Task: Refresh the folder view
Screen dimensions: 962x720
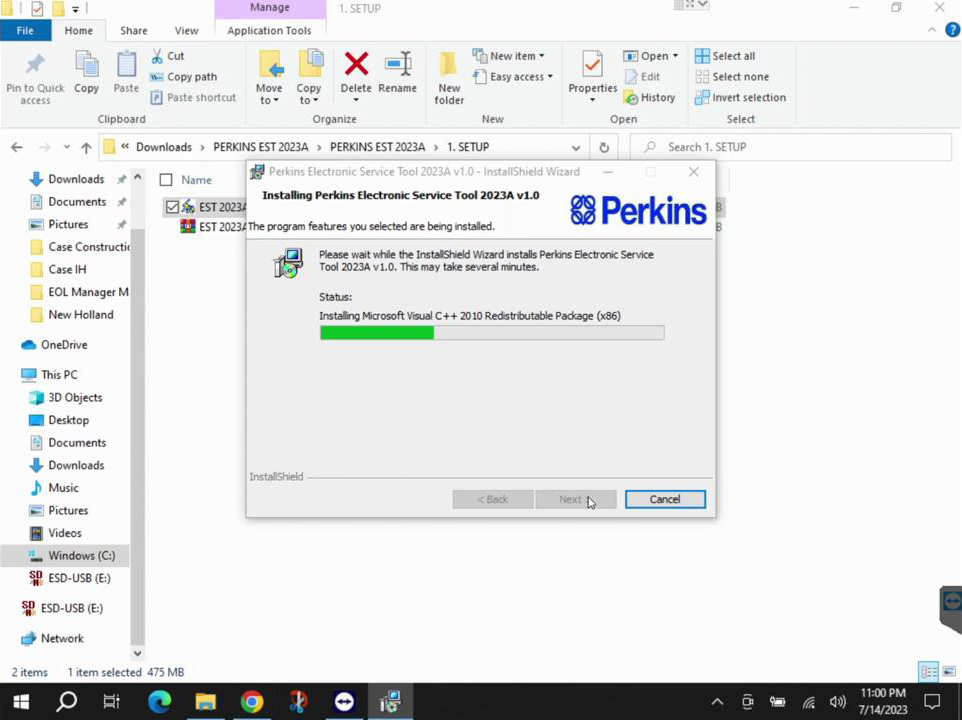Action: tap(604, 147)
